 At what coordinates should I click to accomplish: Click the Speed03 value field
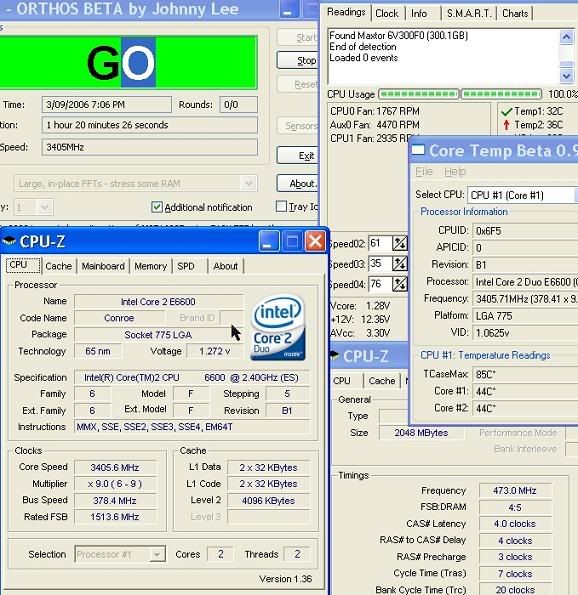380,264
